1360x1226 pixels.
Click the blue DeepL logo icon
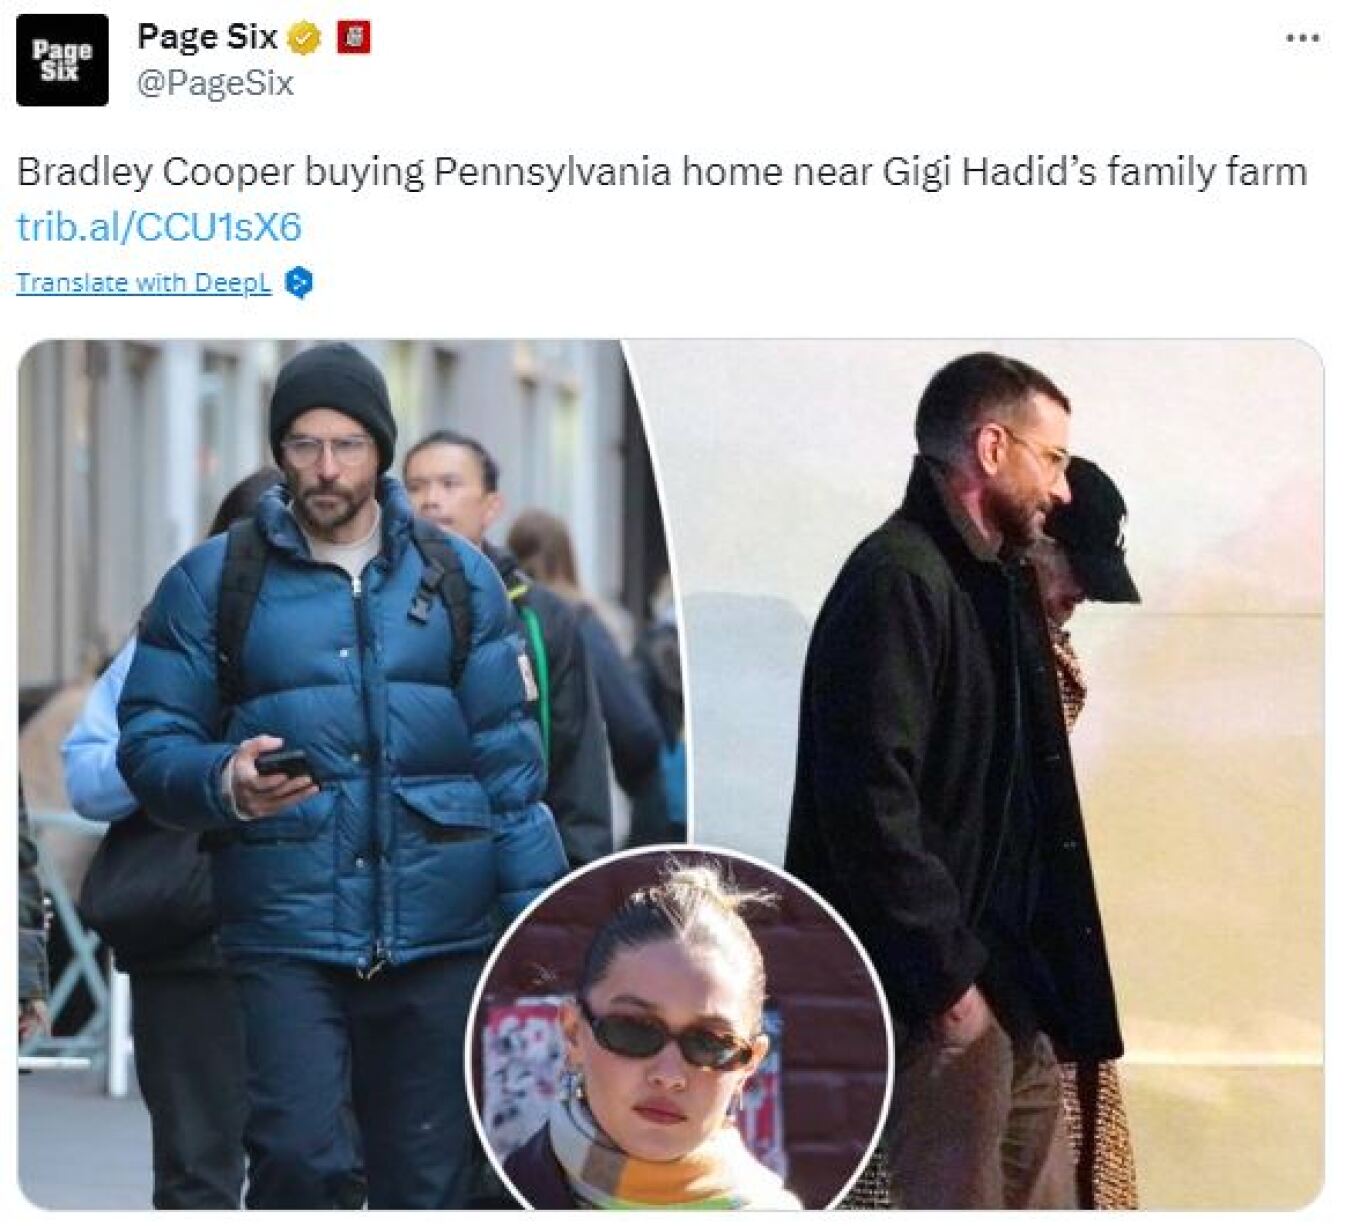click(299, 283)
